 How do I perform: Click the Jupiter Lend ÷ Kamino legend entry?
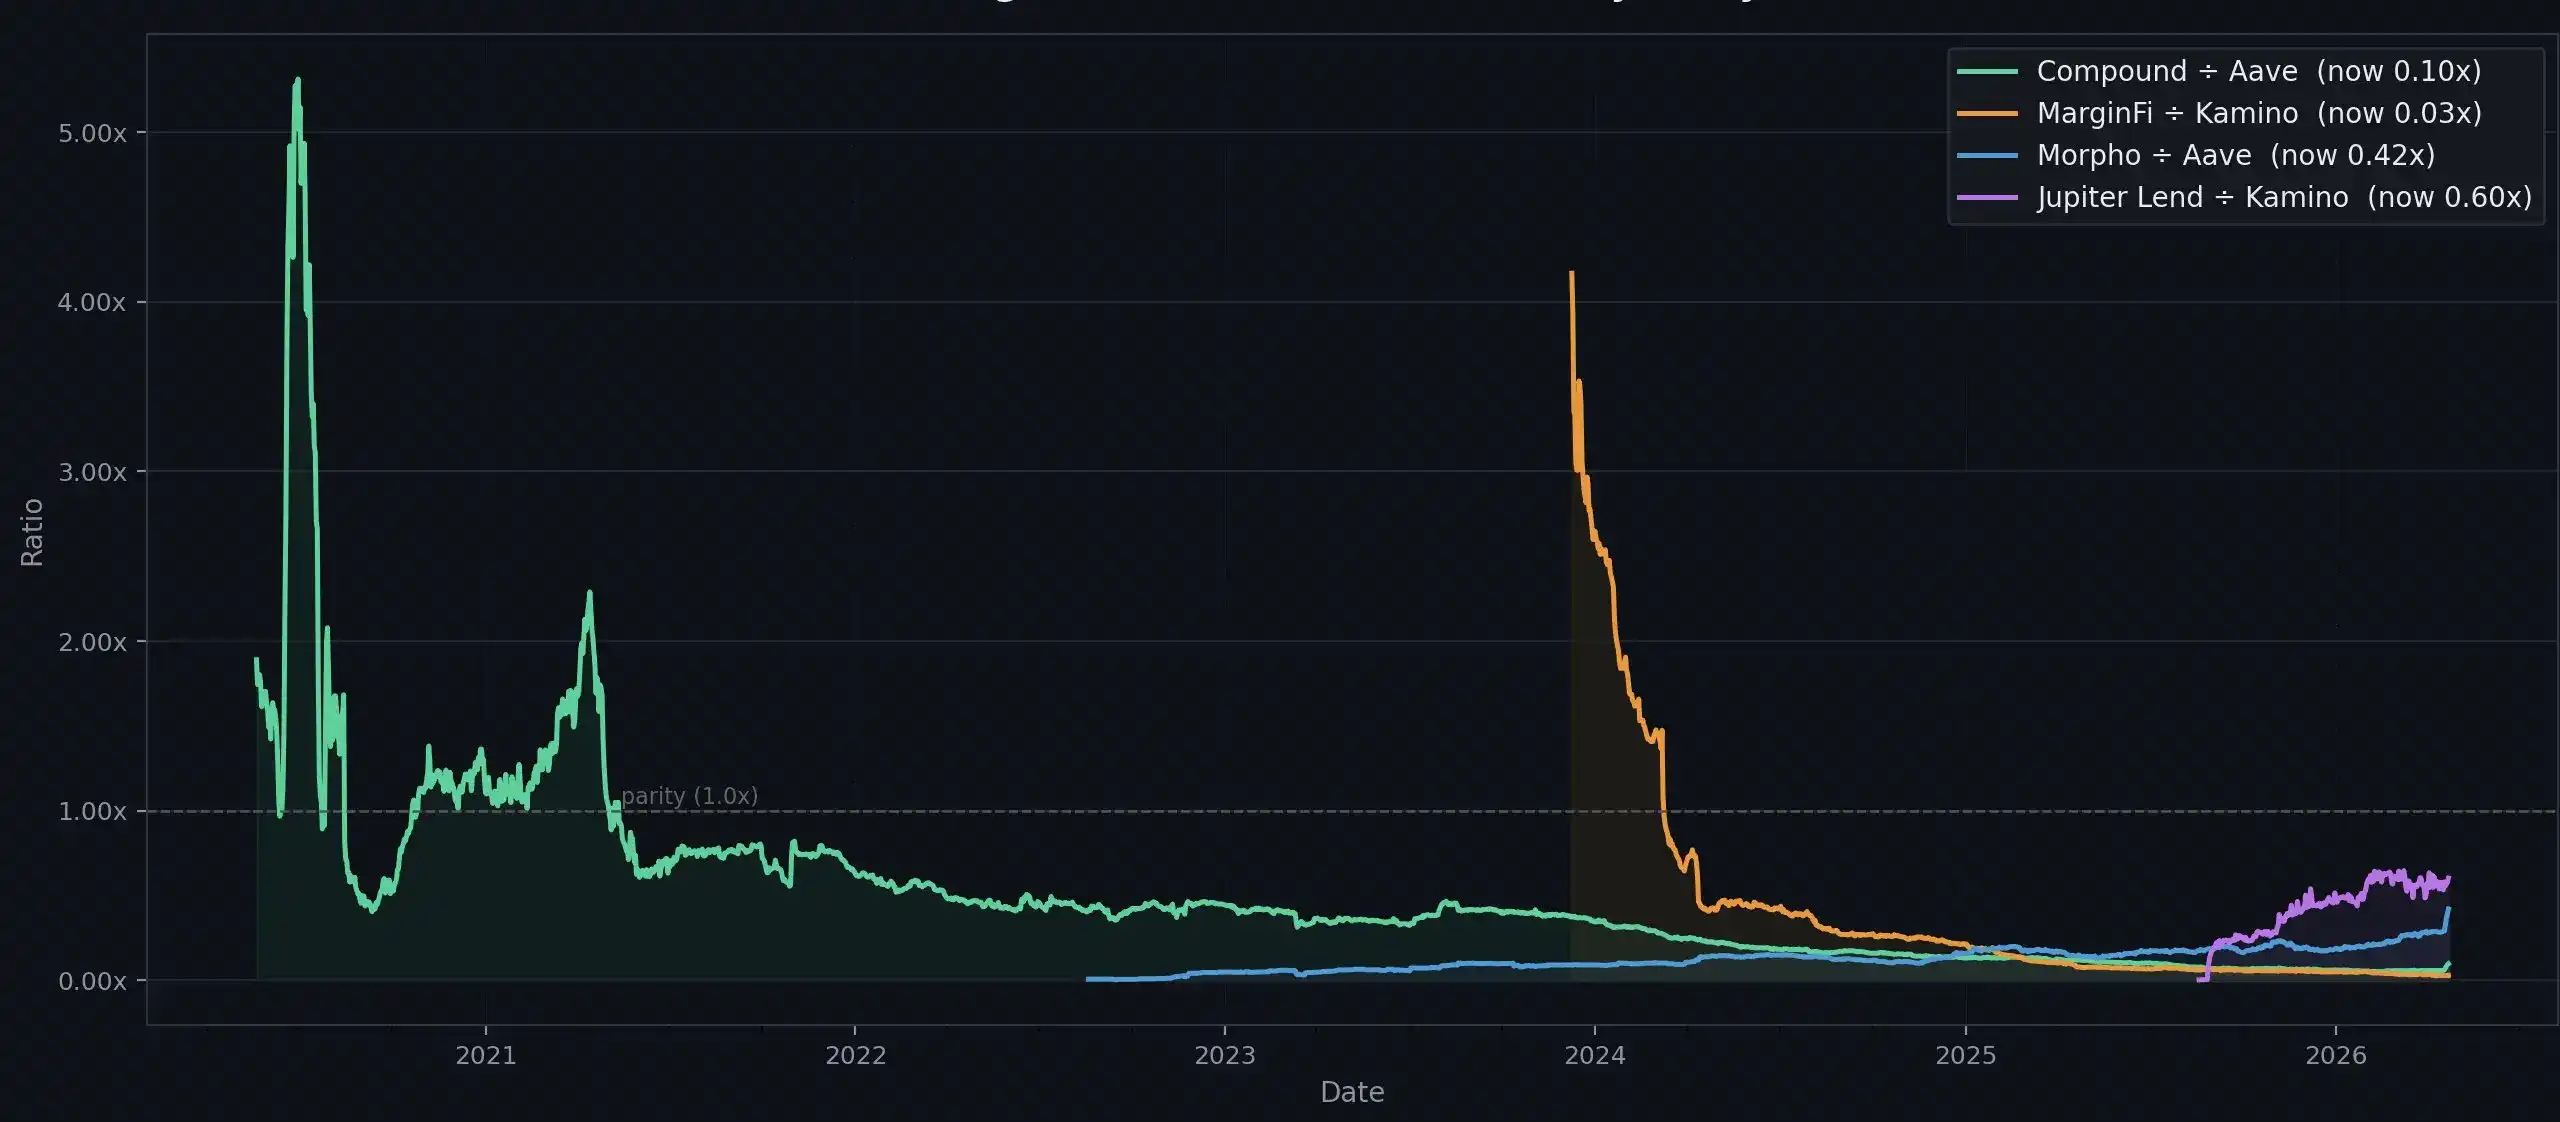coord(2284,198)
